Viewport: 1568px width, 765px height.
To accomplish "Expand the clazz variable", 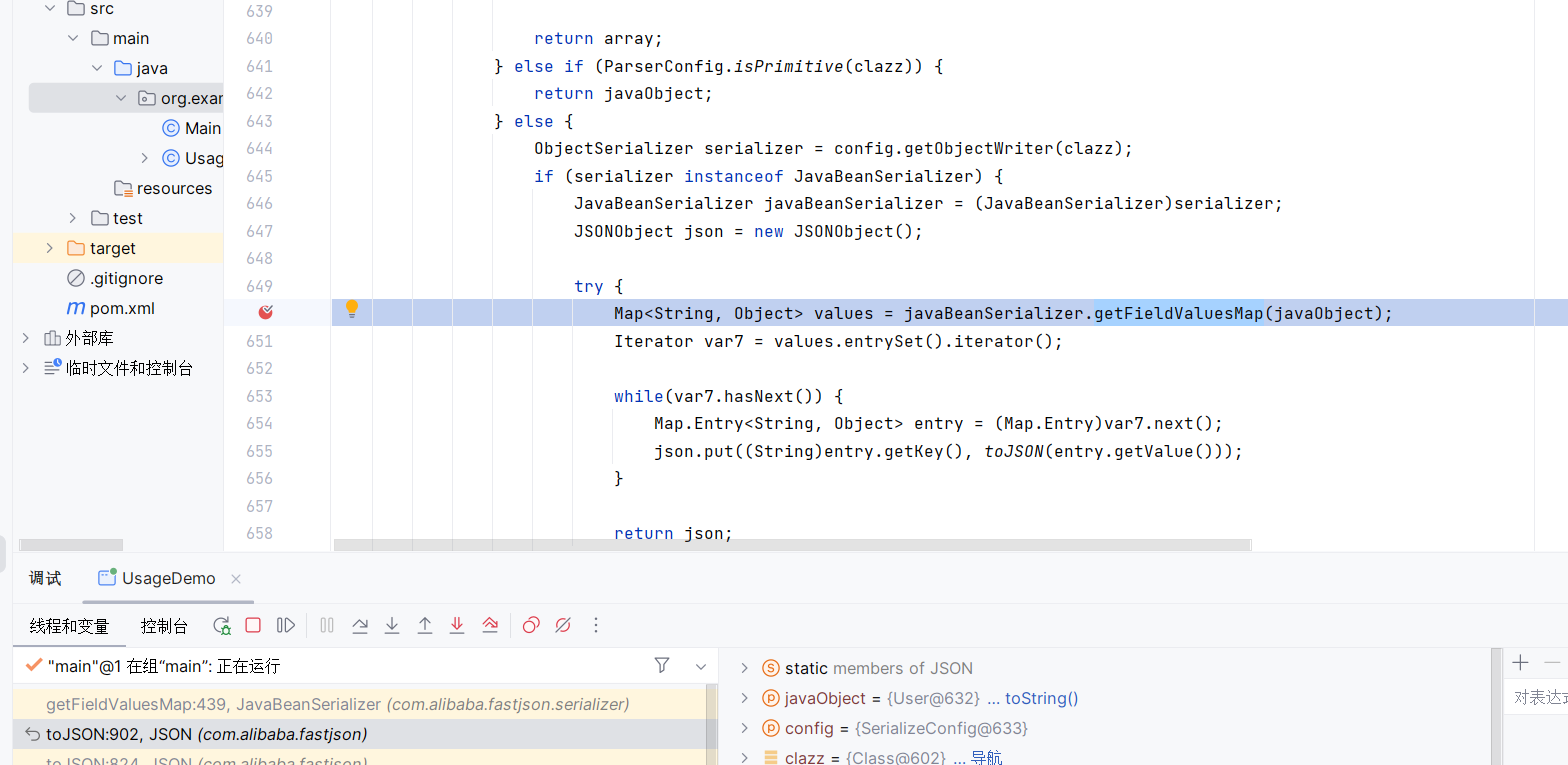I will [x=744, y=757].
